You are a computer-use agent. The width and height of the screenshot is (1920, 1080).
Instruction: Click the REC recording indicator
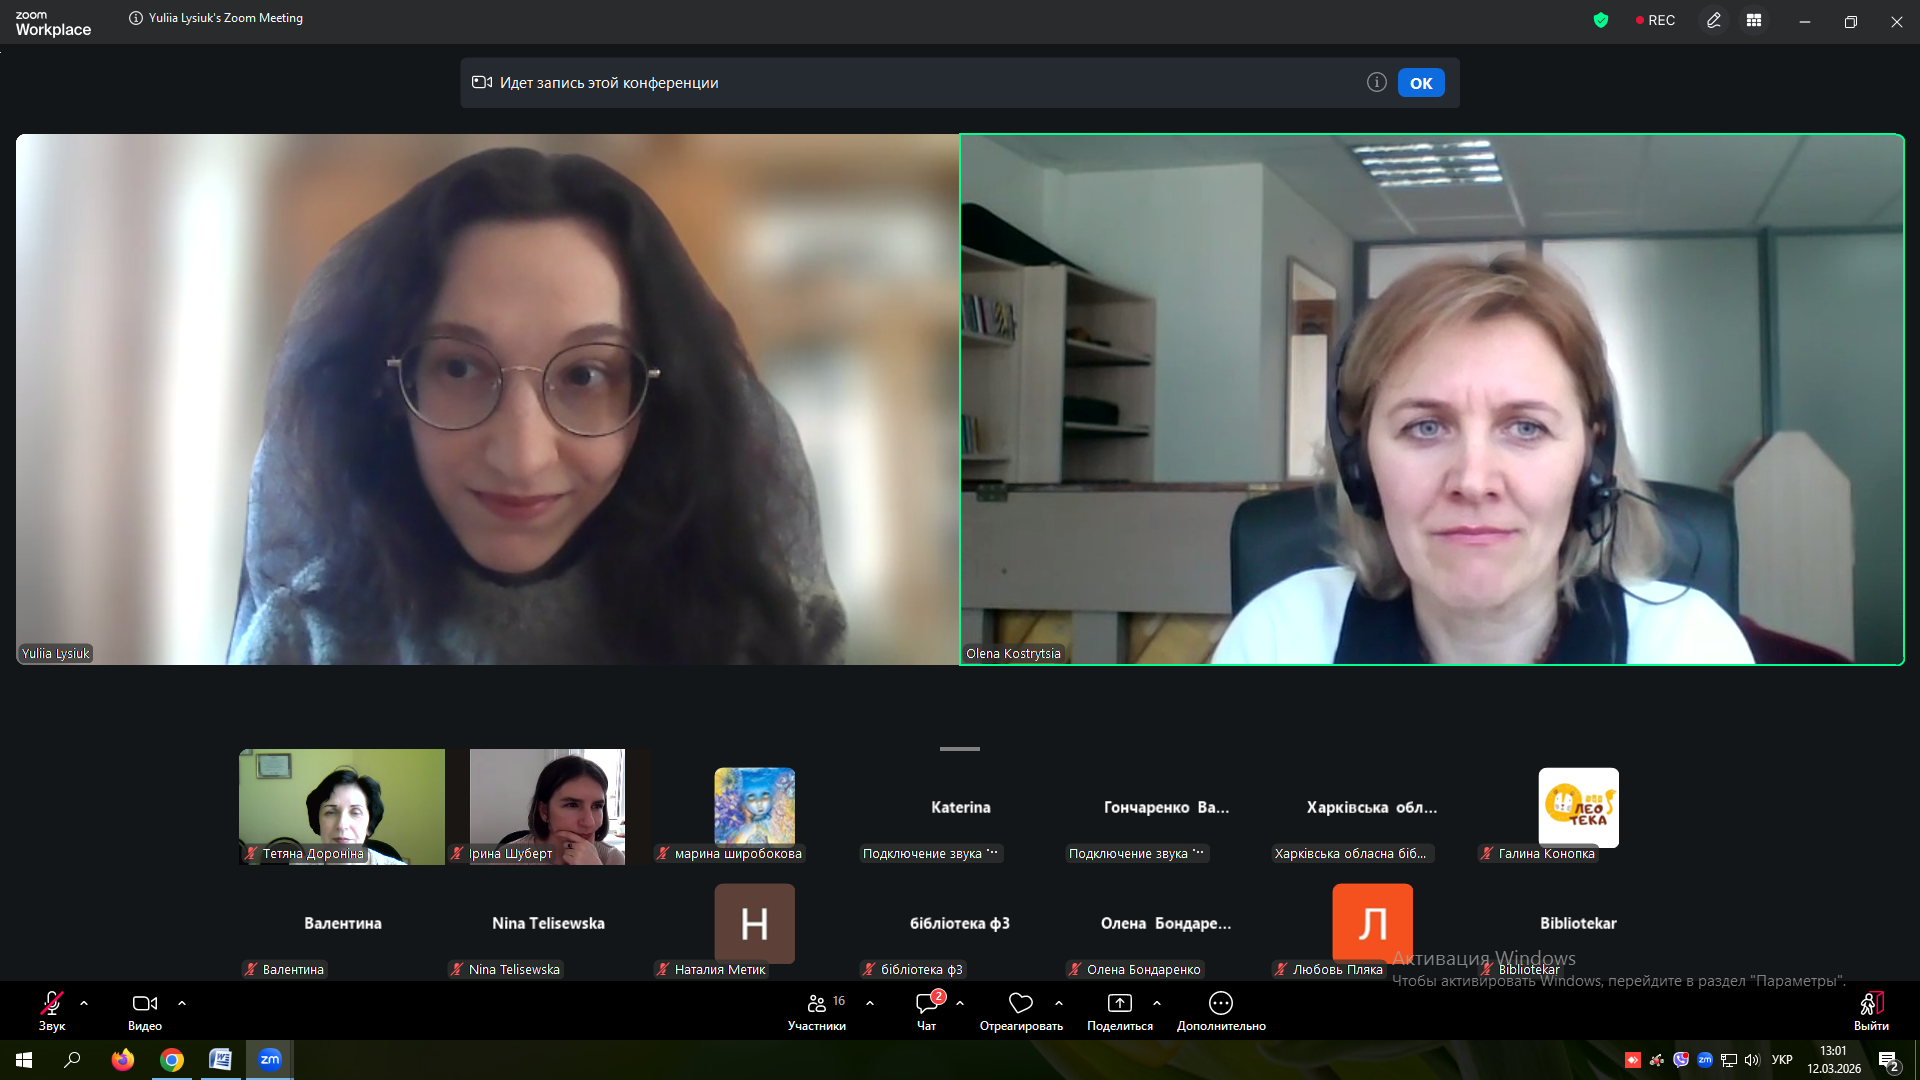tap(1655, 20)
